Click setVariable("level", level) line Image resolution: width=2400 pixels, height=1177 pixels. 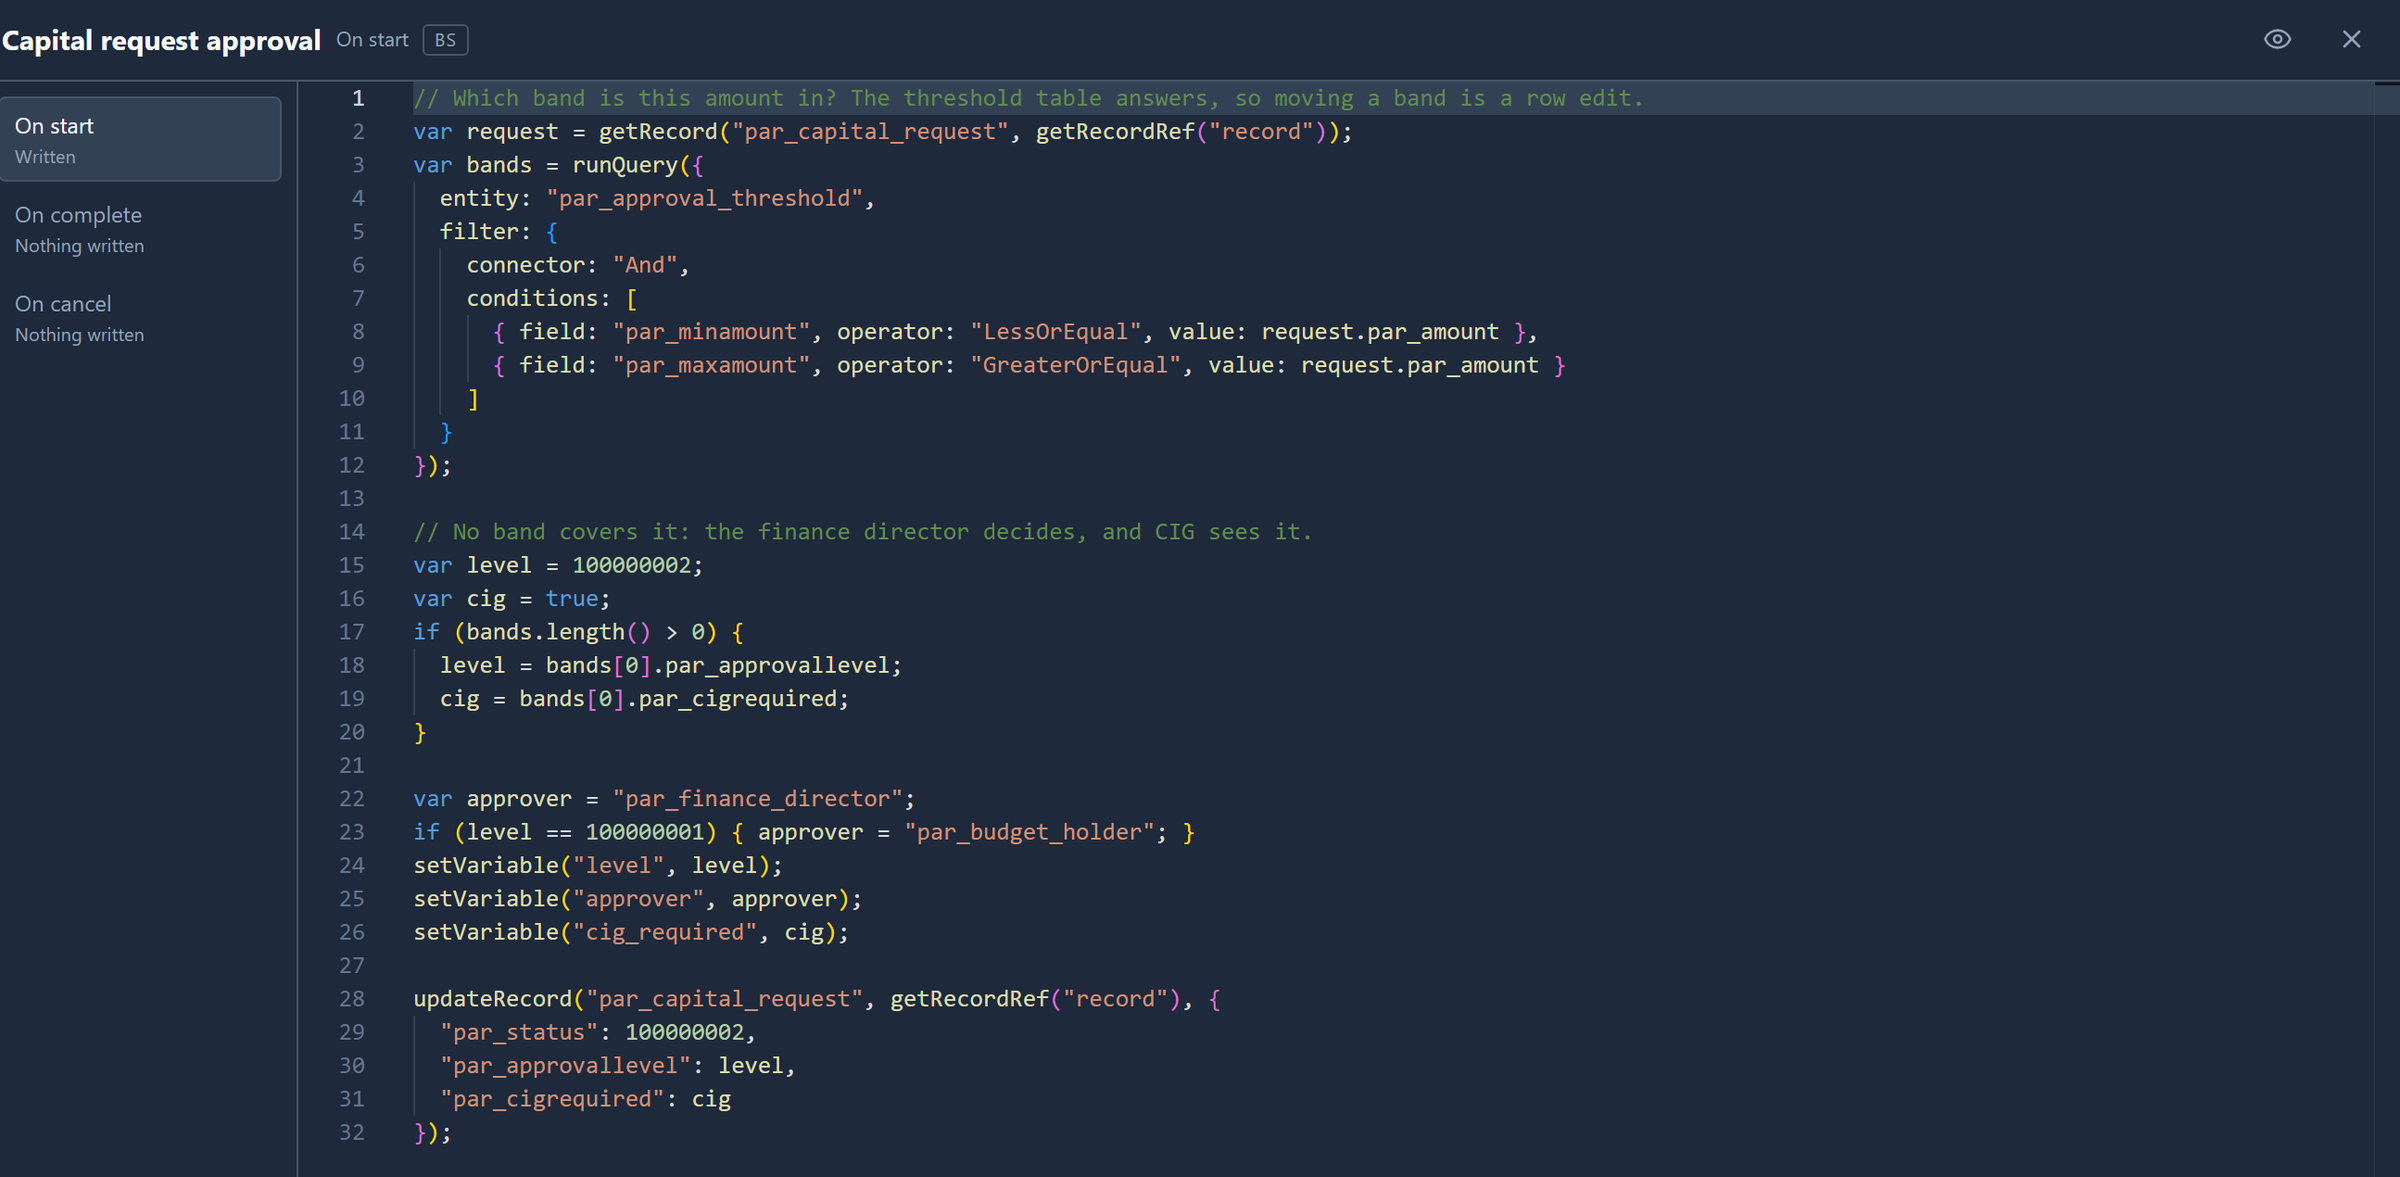598,865
